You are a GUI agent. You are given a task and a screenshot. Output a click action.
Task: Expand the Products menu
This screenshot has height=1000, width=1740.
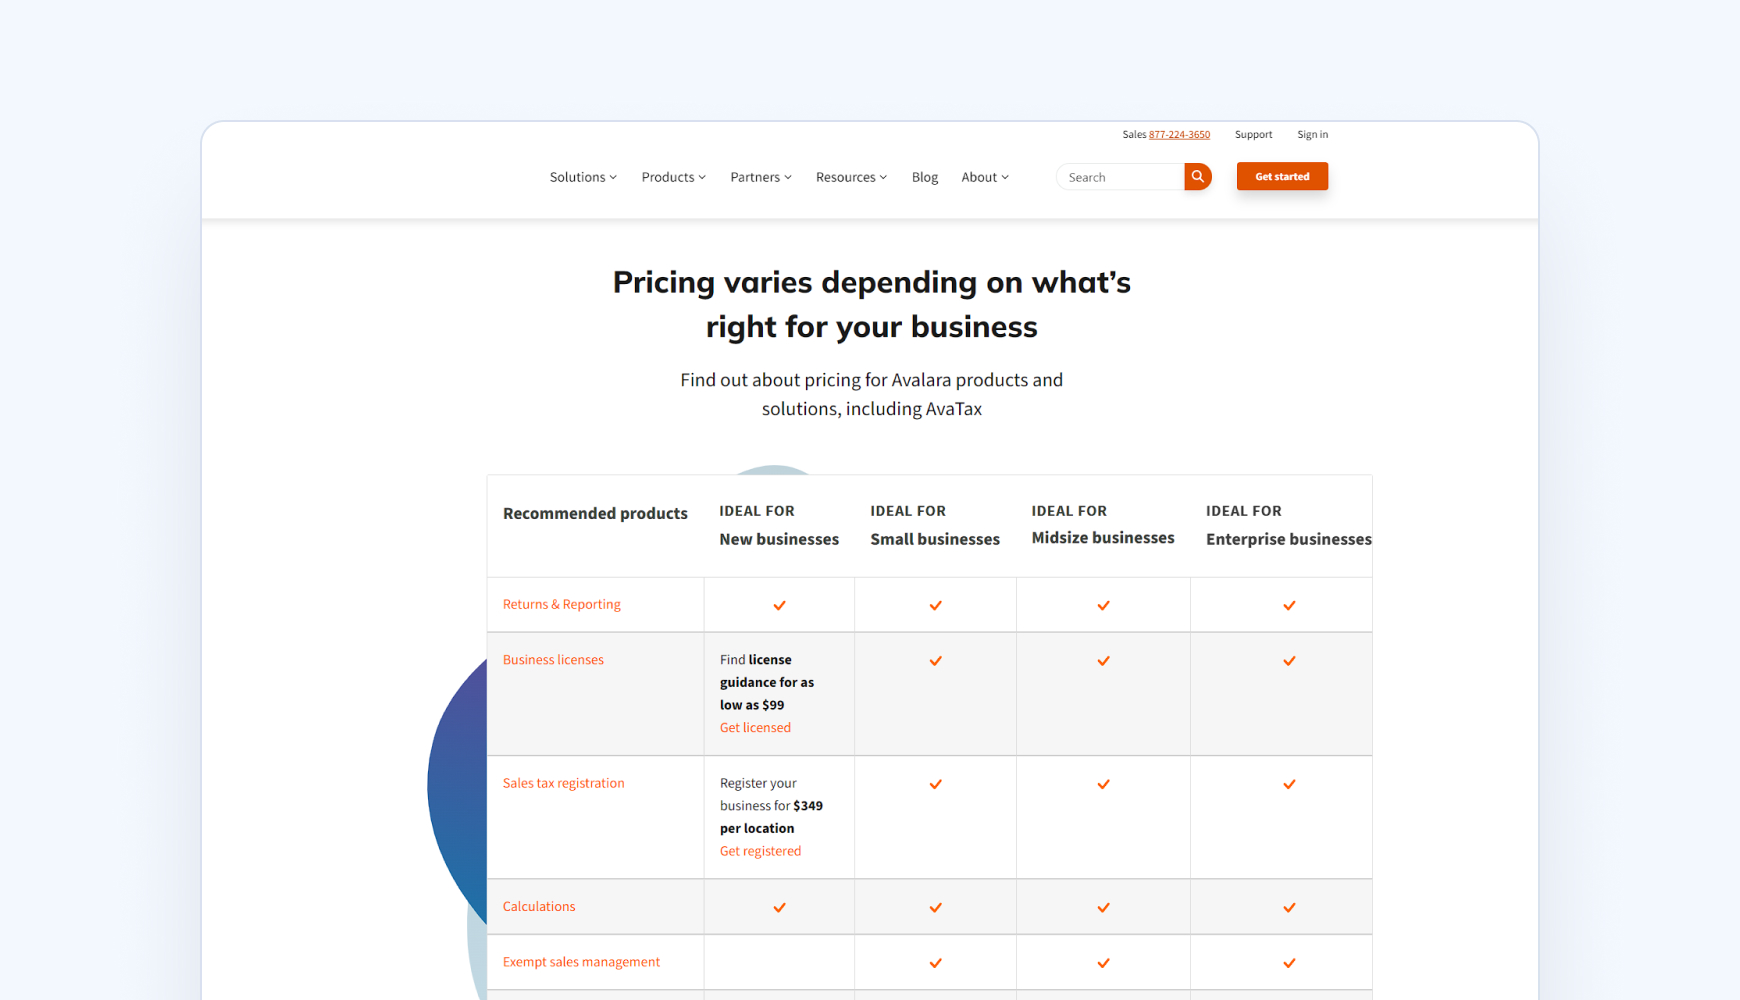(674, 177)
